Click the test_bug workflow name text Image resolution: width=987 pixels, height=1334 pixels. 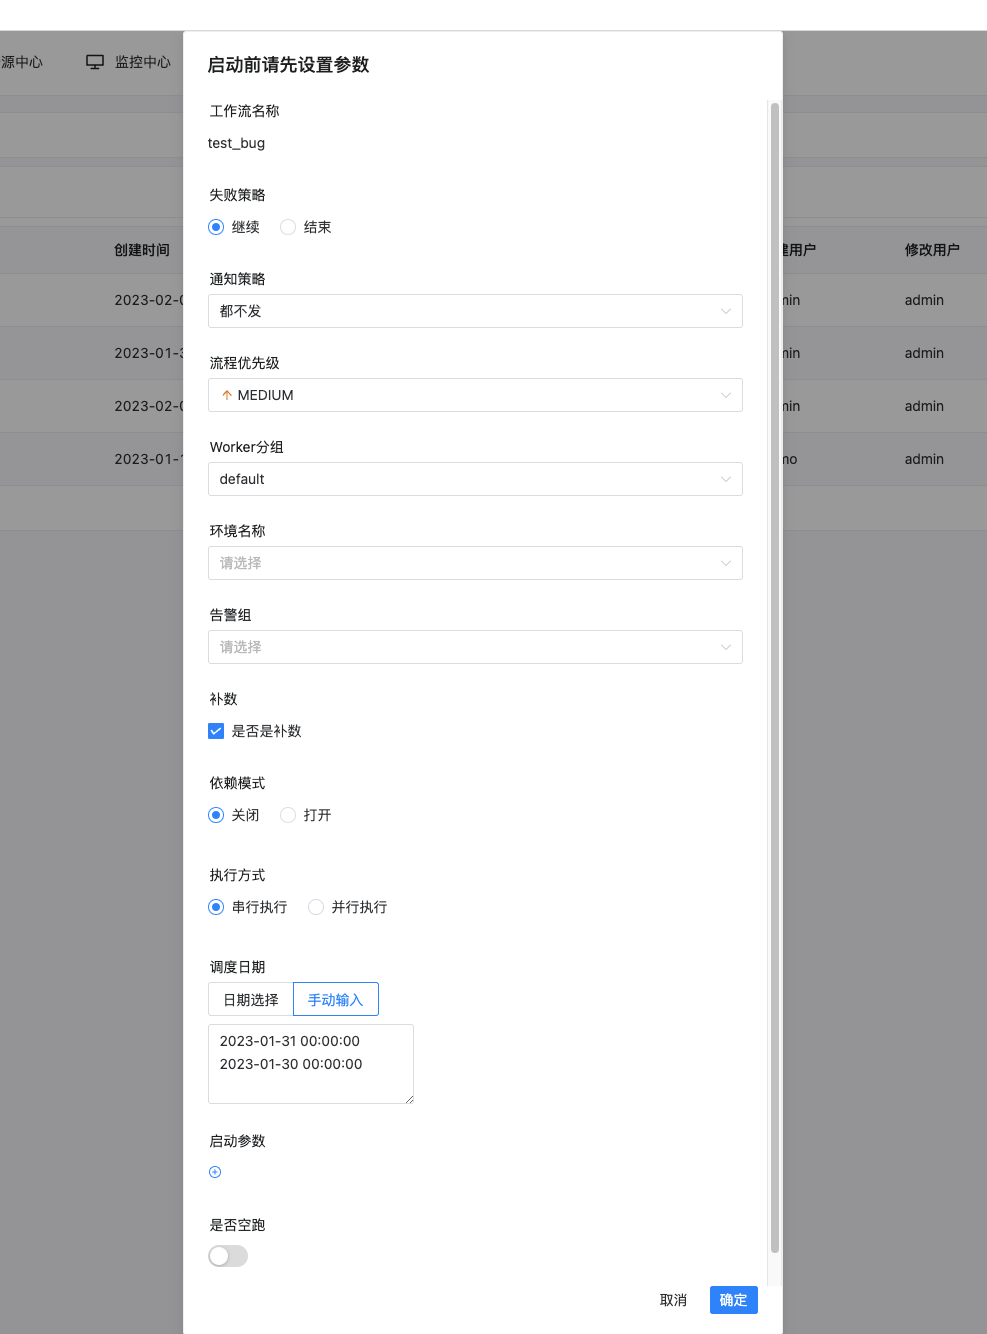(x=237, y=143)
